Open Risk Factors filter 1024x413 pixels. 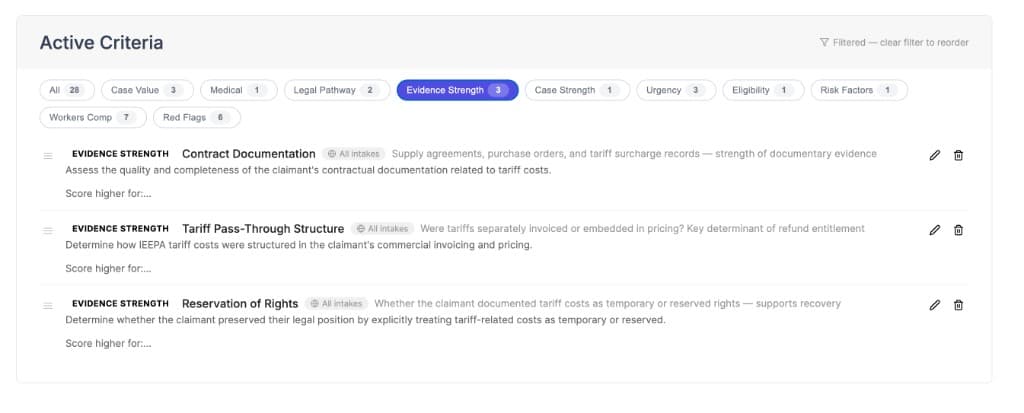coord(857,90)
